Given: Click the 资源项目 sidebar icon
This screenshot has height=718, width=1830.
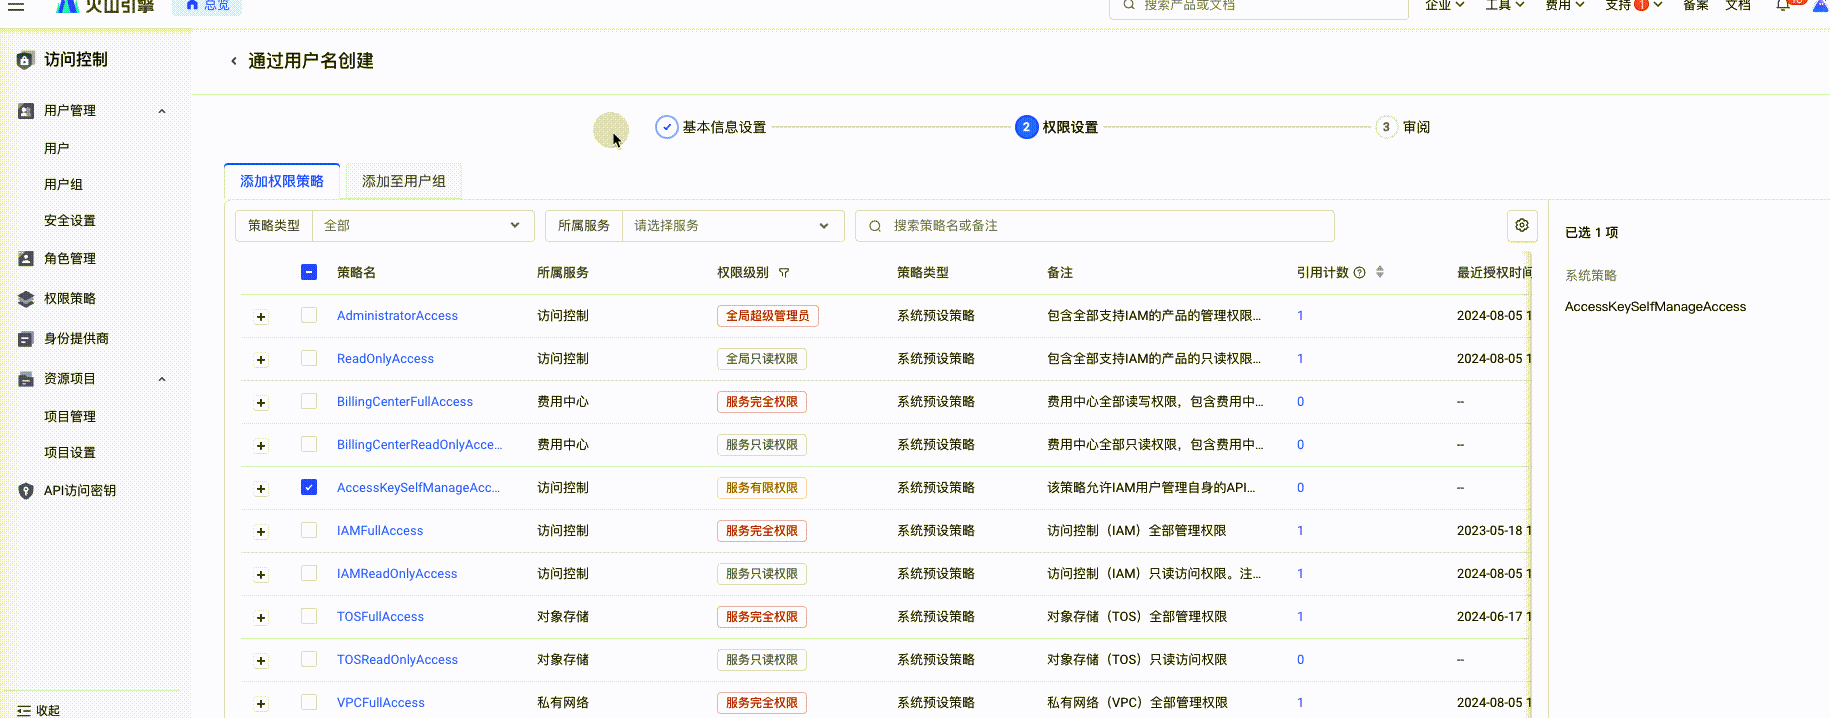Looking at the screenshot, I should pos(26,379).
